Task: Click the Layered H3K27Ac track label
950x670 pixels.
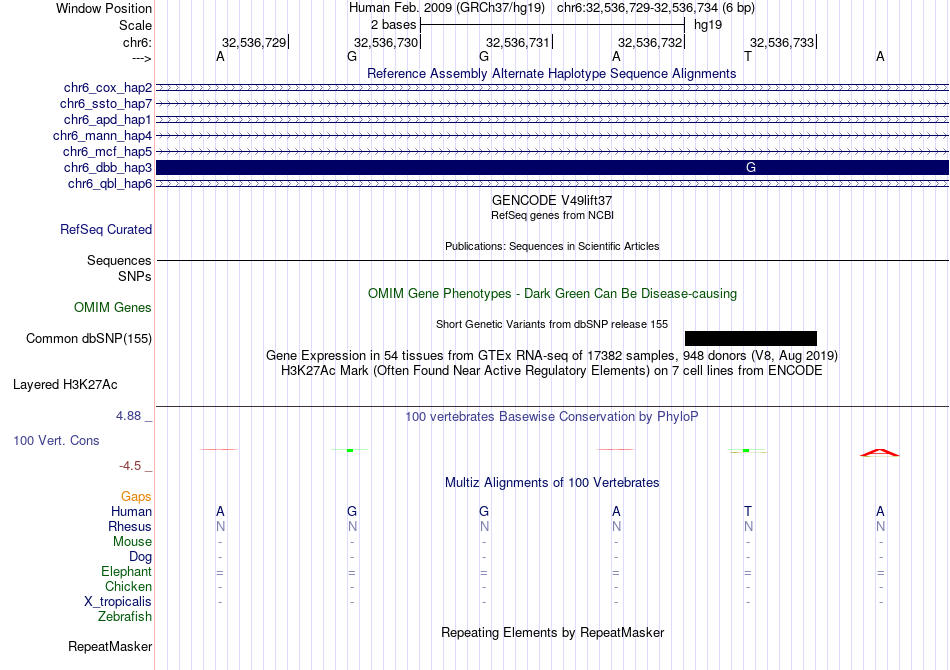Action: click(x=65, y=385)
